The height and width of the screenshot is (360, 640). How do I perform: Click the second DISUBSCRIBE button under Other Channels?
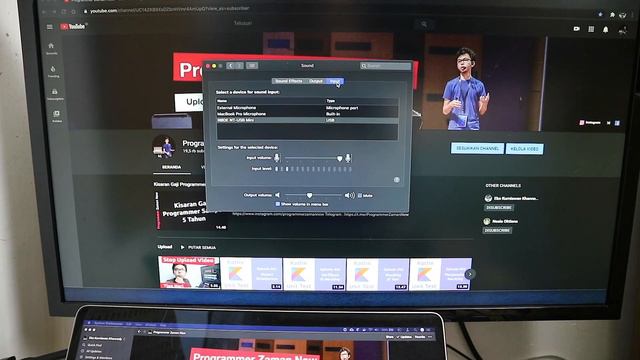[497, 230]
